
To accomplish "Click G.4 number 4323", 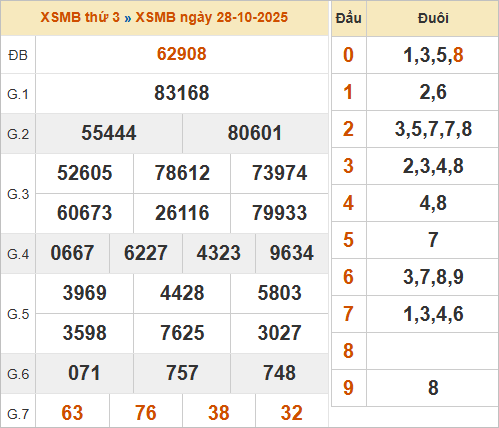I will pos(219,253).
